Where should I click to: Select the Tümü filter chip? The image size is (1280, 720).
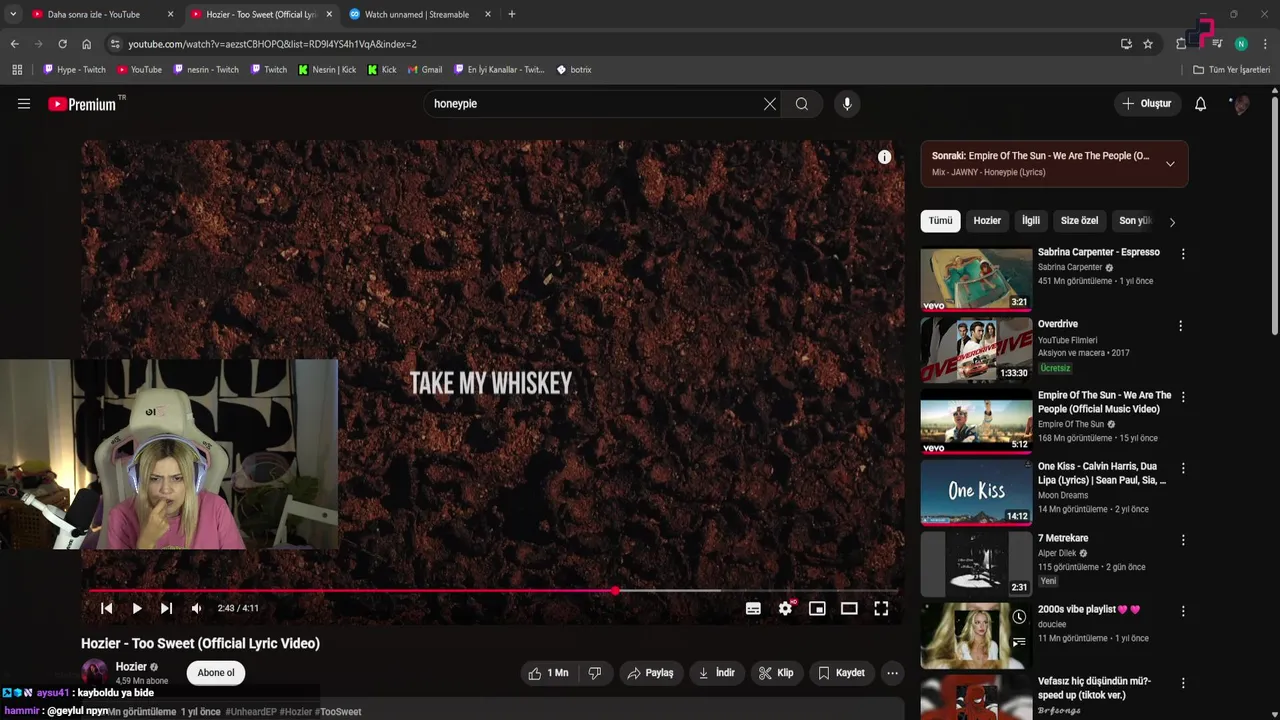pyautogui.click(x=941, y=221)
